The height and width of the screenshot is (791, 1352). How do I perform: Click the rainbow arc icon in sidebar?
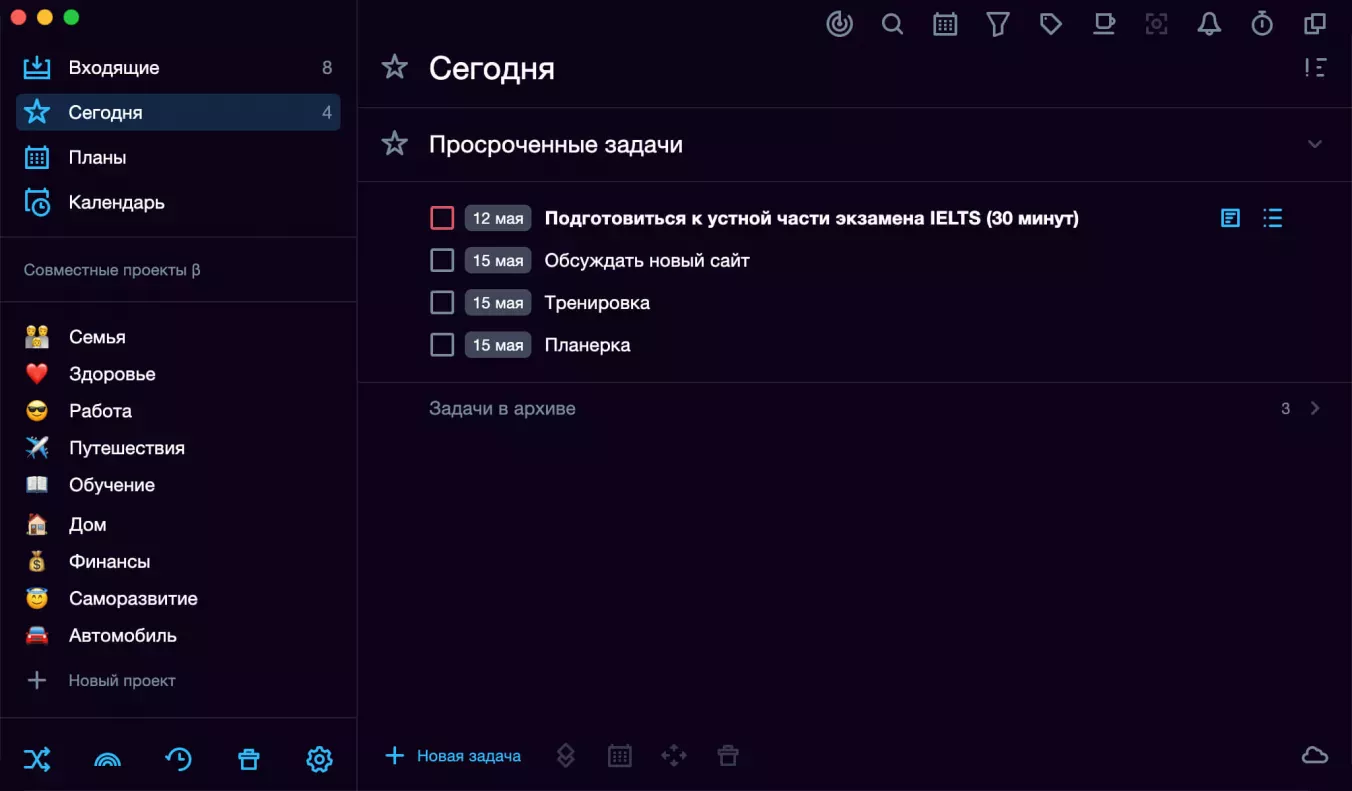pyautogui.click(x=107, y=760)
